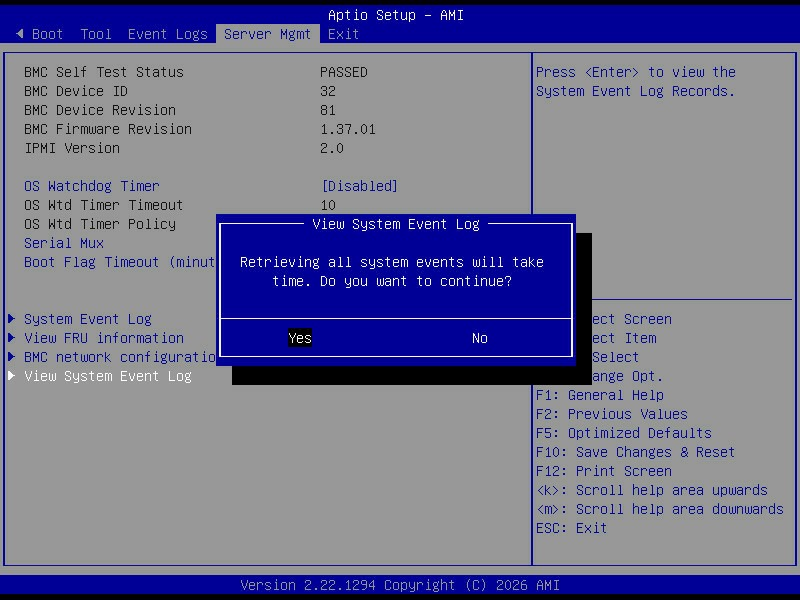Select the OS Watchdog Timer option
The width and height of the screenshot is (800, 600).
(x=92, y=186)
